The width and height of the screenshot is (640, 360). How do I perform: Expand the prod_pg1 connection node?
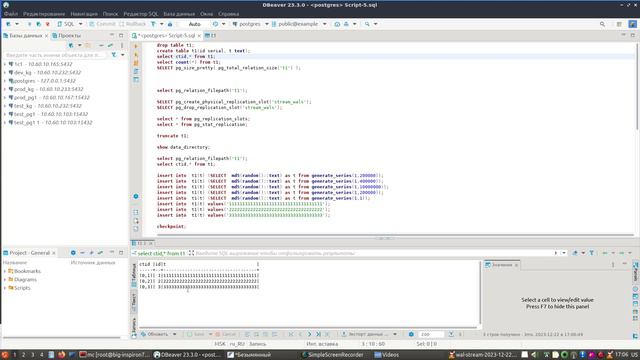point(5,98)
